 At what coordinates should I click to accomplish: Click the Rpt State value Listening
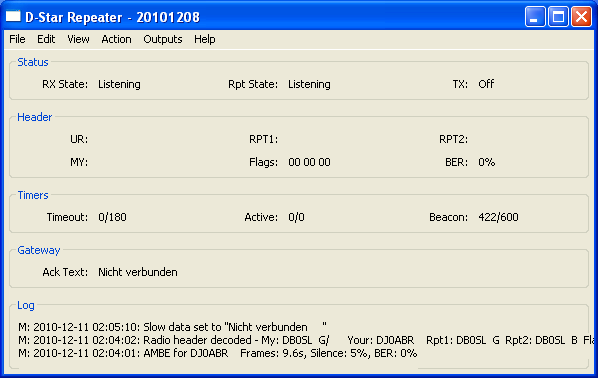(x=309, y=84)
